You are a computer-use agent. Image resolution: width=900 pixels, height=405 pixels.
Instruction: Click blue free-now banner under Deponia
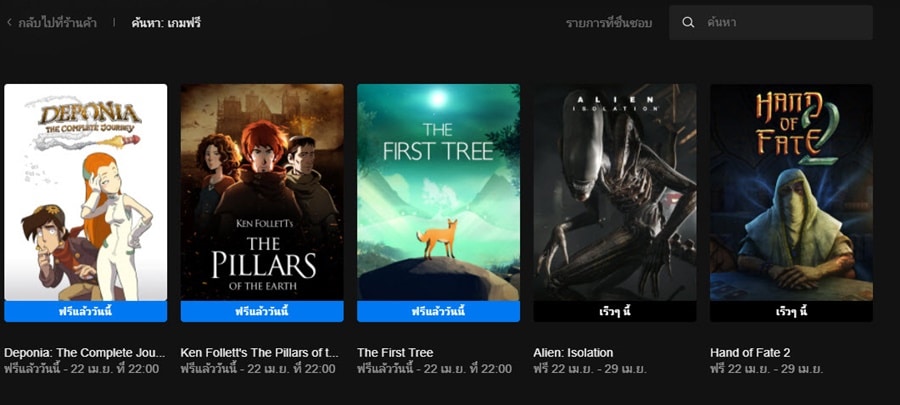click(x=86, y=311)
